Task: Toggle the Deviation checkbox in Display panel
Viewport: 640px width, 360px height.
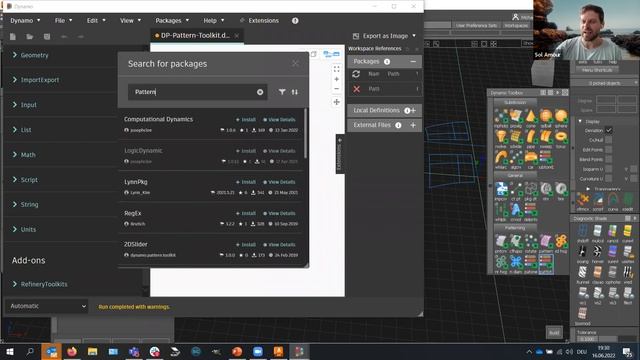Action: [609, 130]
